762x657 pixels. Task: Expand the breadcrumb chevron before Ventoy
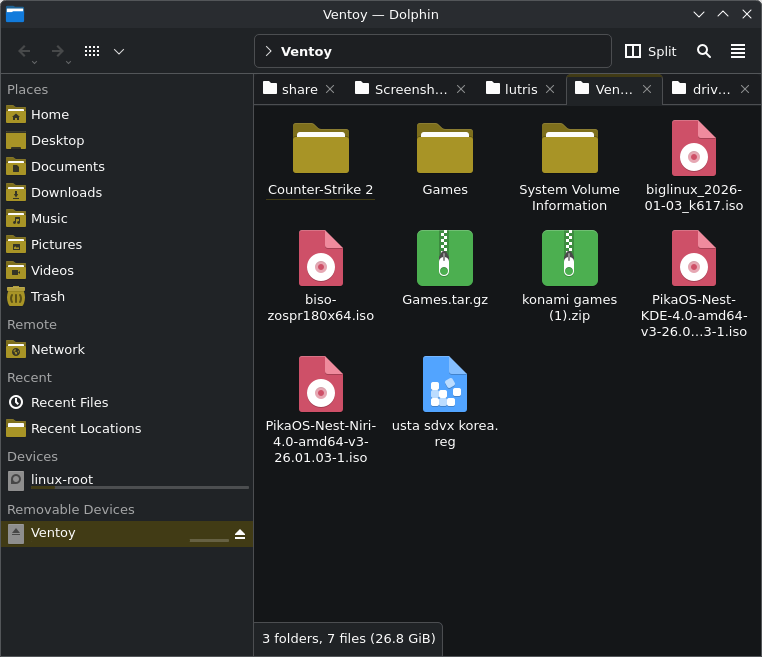268,51
